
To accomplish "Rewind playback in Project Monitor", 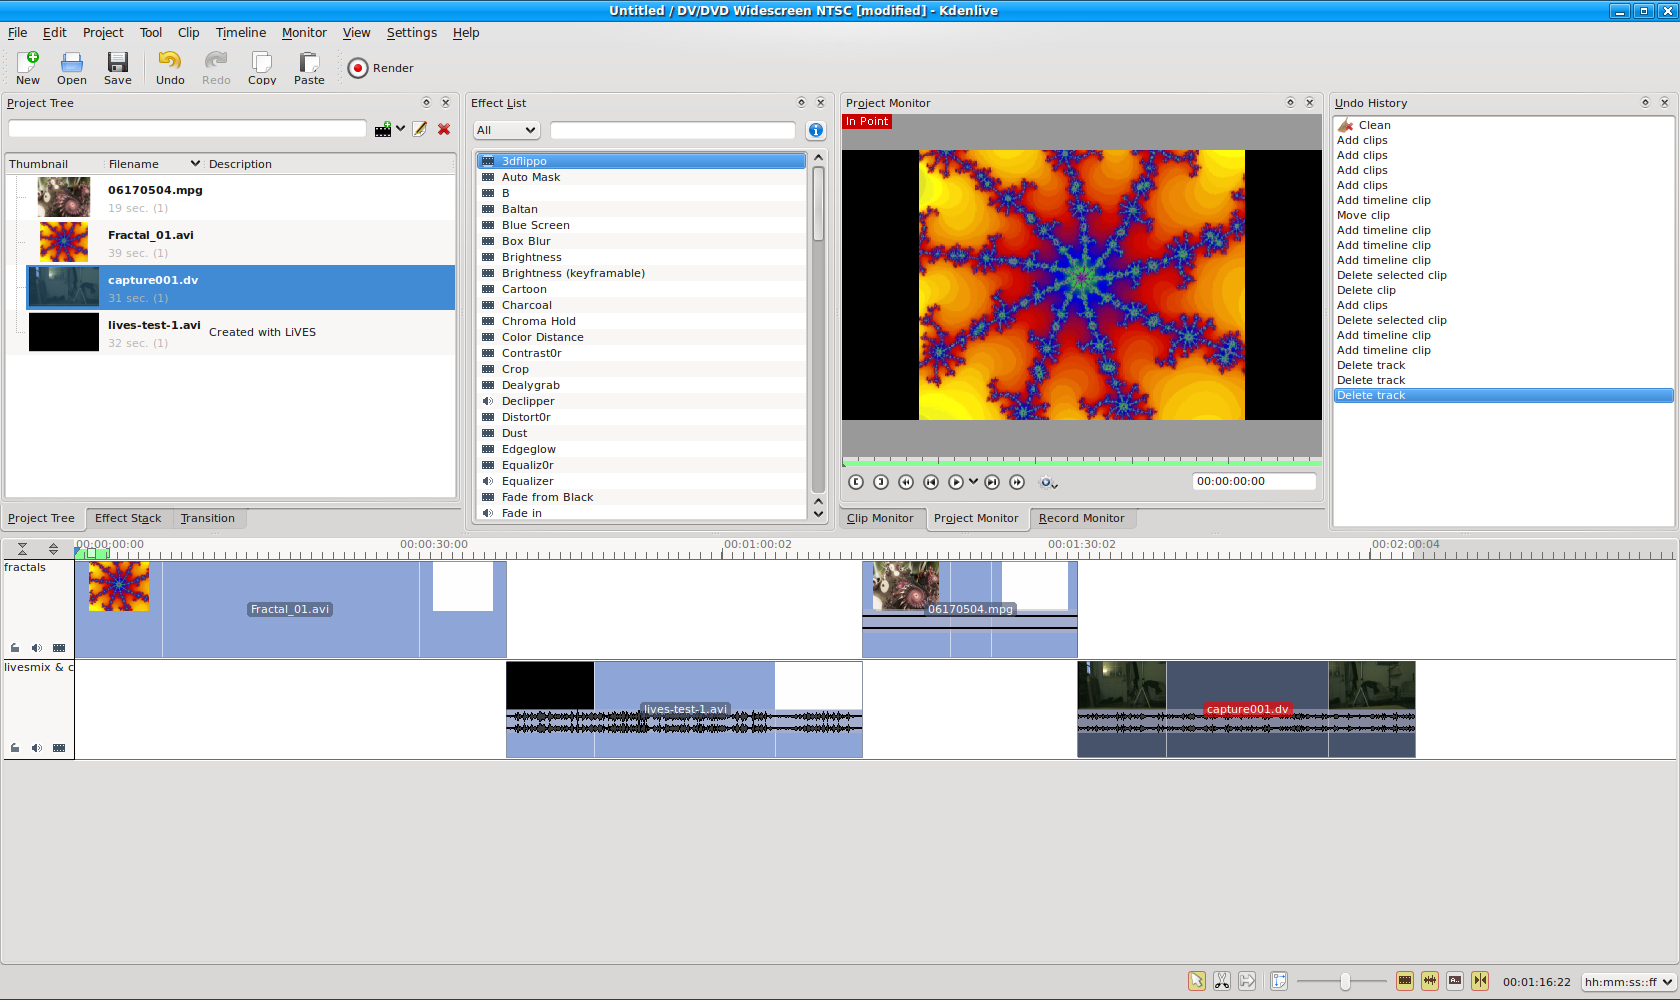I will coord(906,482).
